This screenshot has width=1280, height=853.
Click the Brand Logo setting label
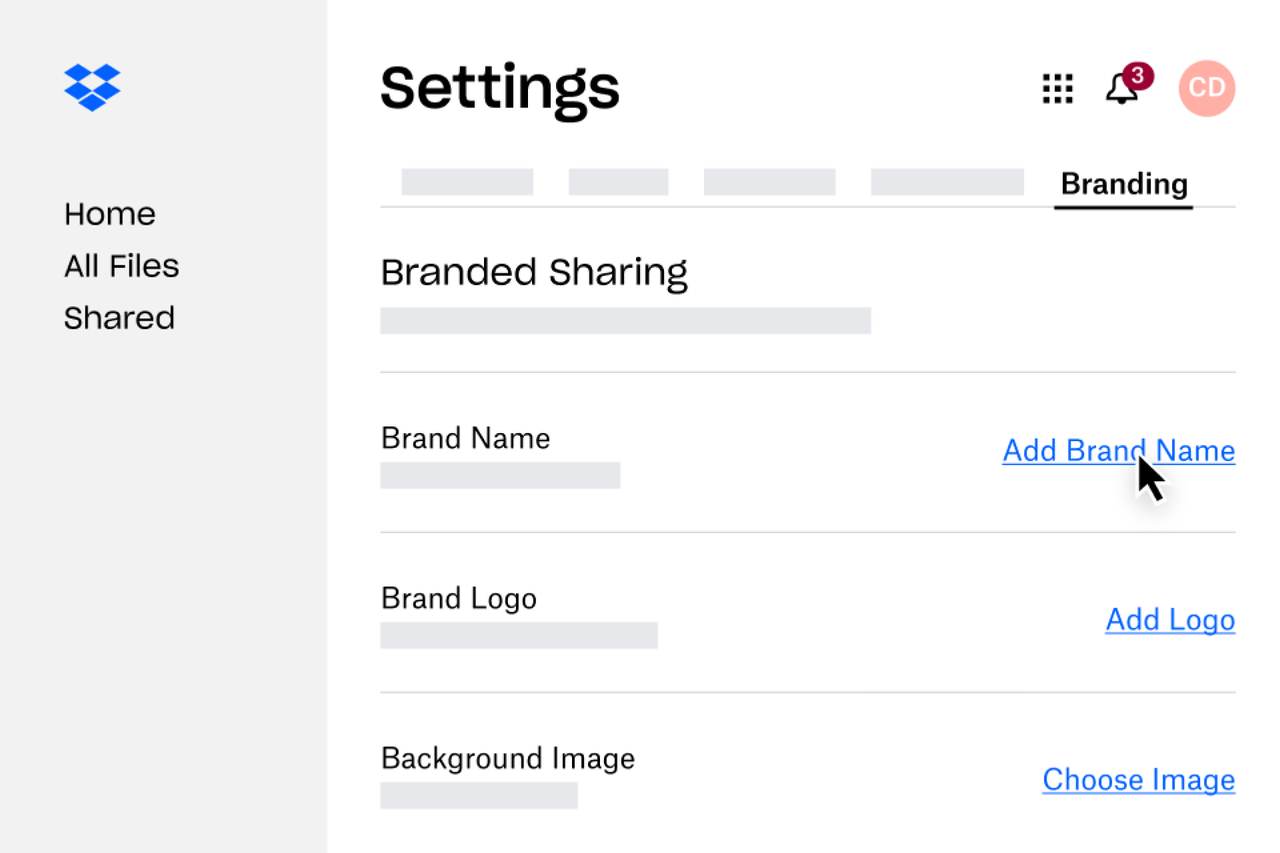459,598
